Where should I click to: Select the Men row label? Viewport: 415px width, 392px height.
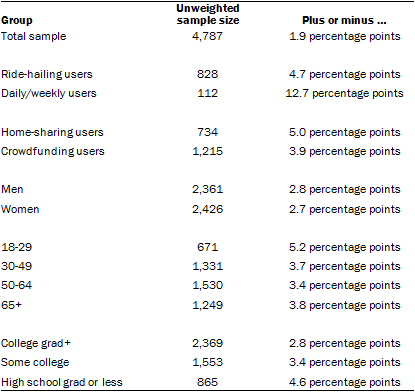pos(12,189)
